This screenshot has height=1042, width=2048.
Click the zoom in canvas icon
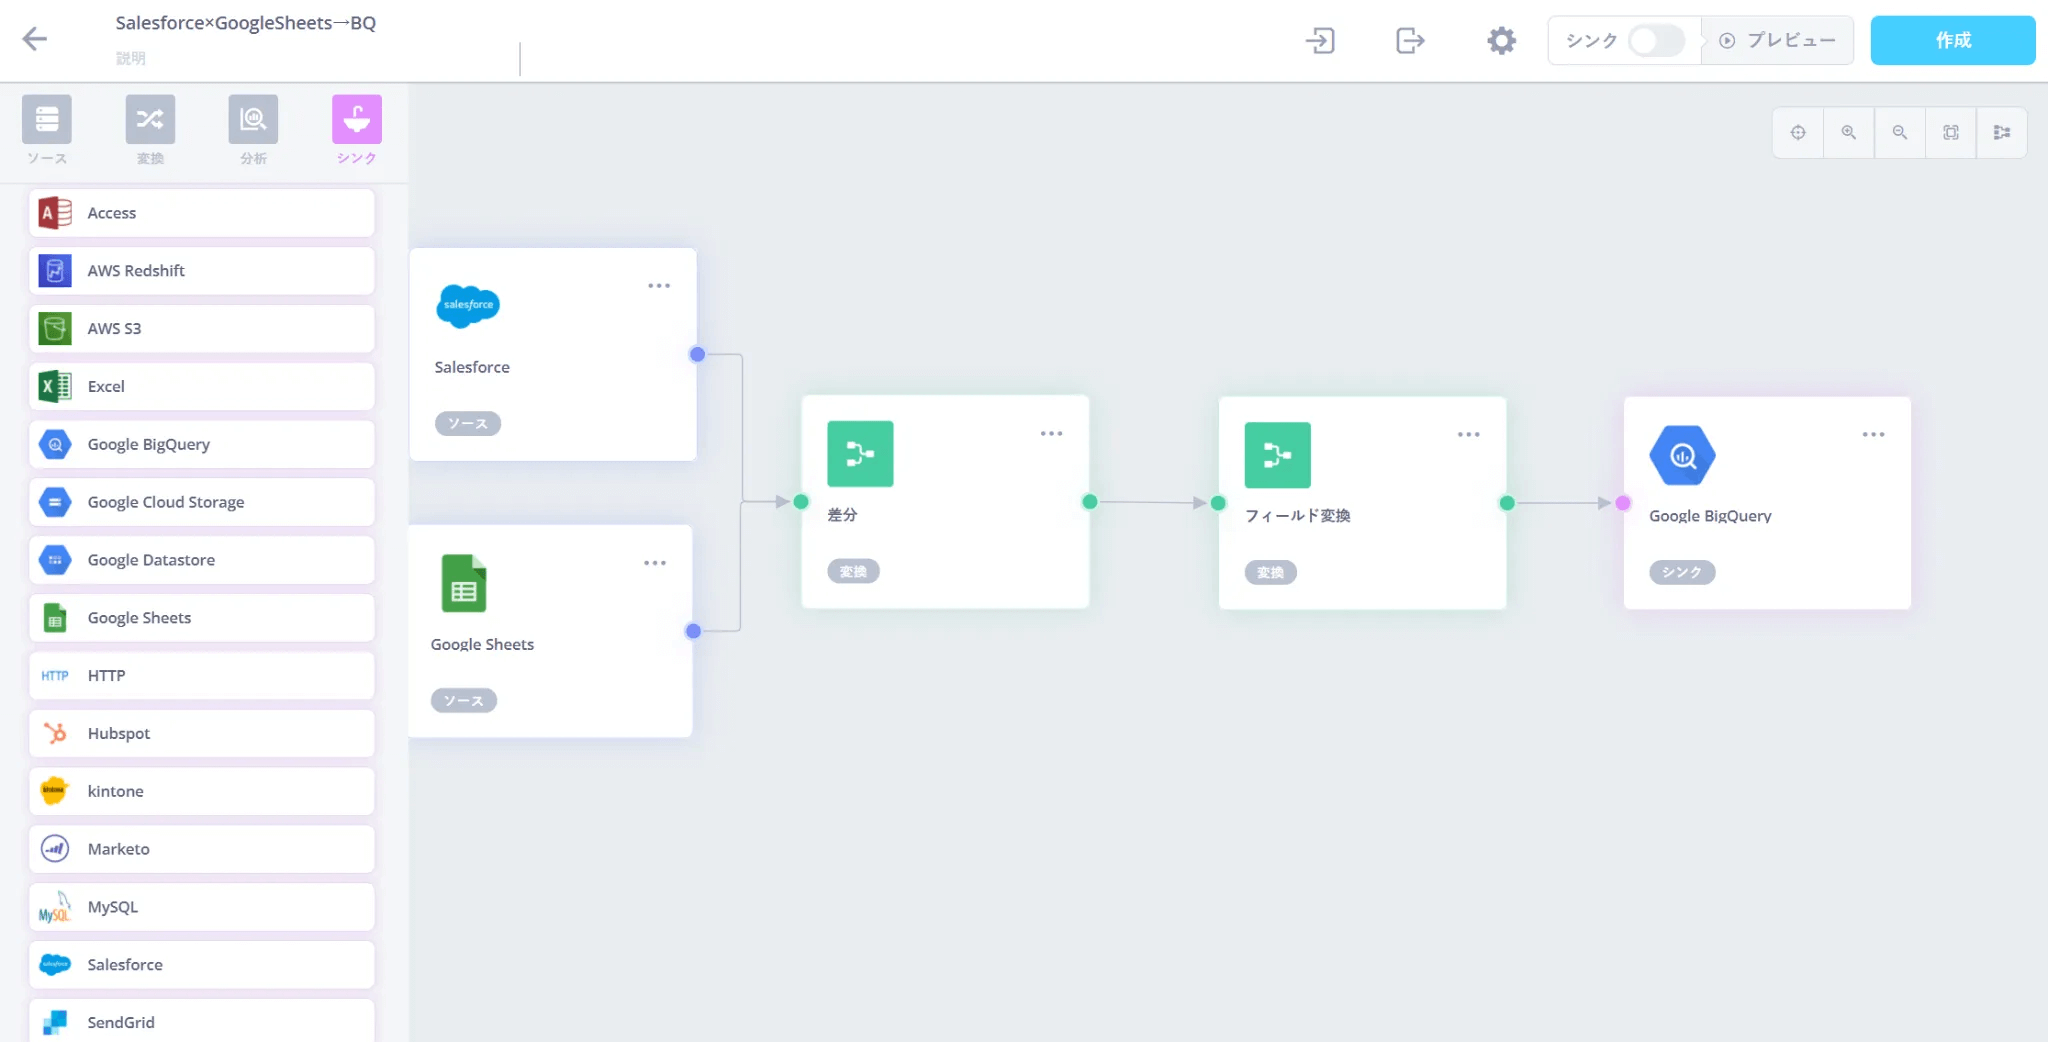(1849, 133)
